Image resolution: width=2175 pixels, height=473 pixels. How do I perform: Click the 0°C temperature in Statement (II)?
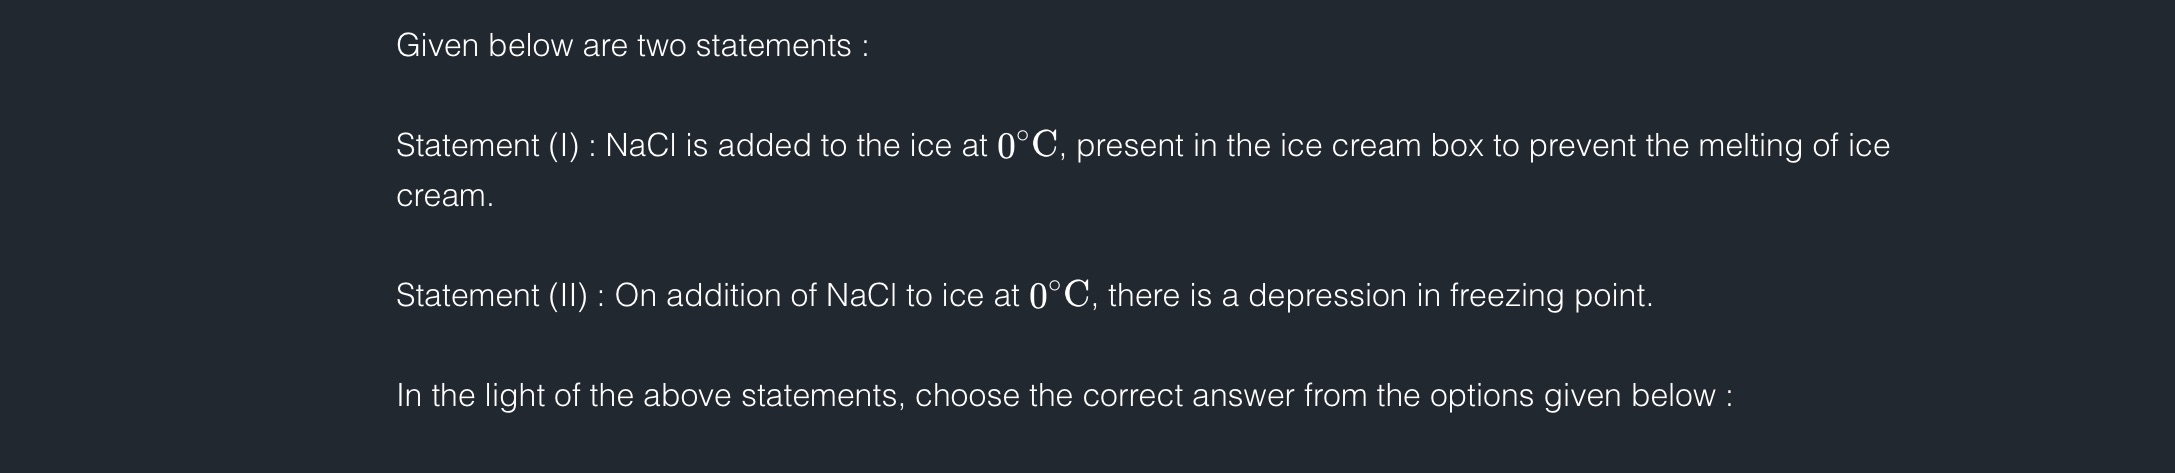[1059, 296]
